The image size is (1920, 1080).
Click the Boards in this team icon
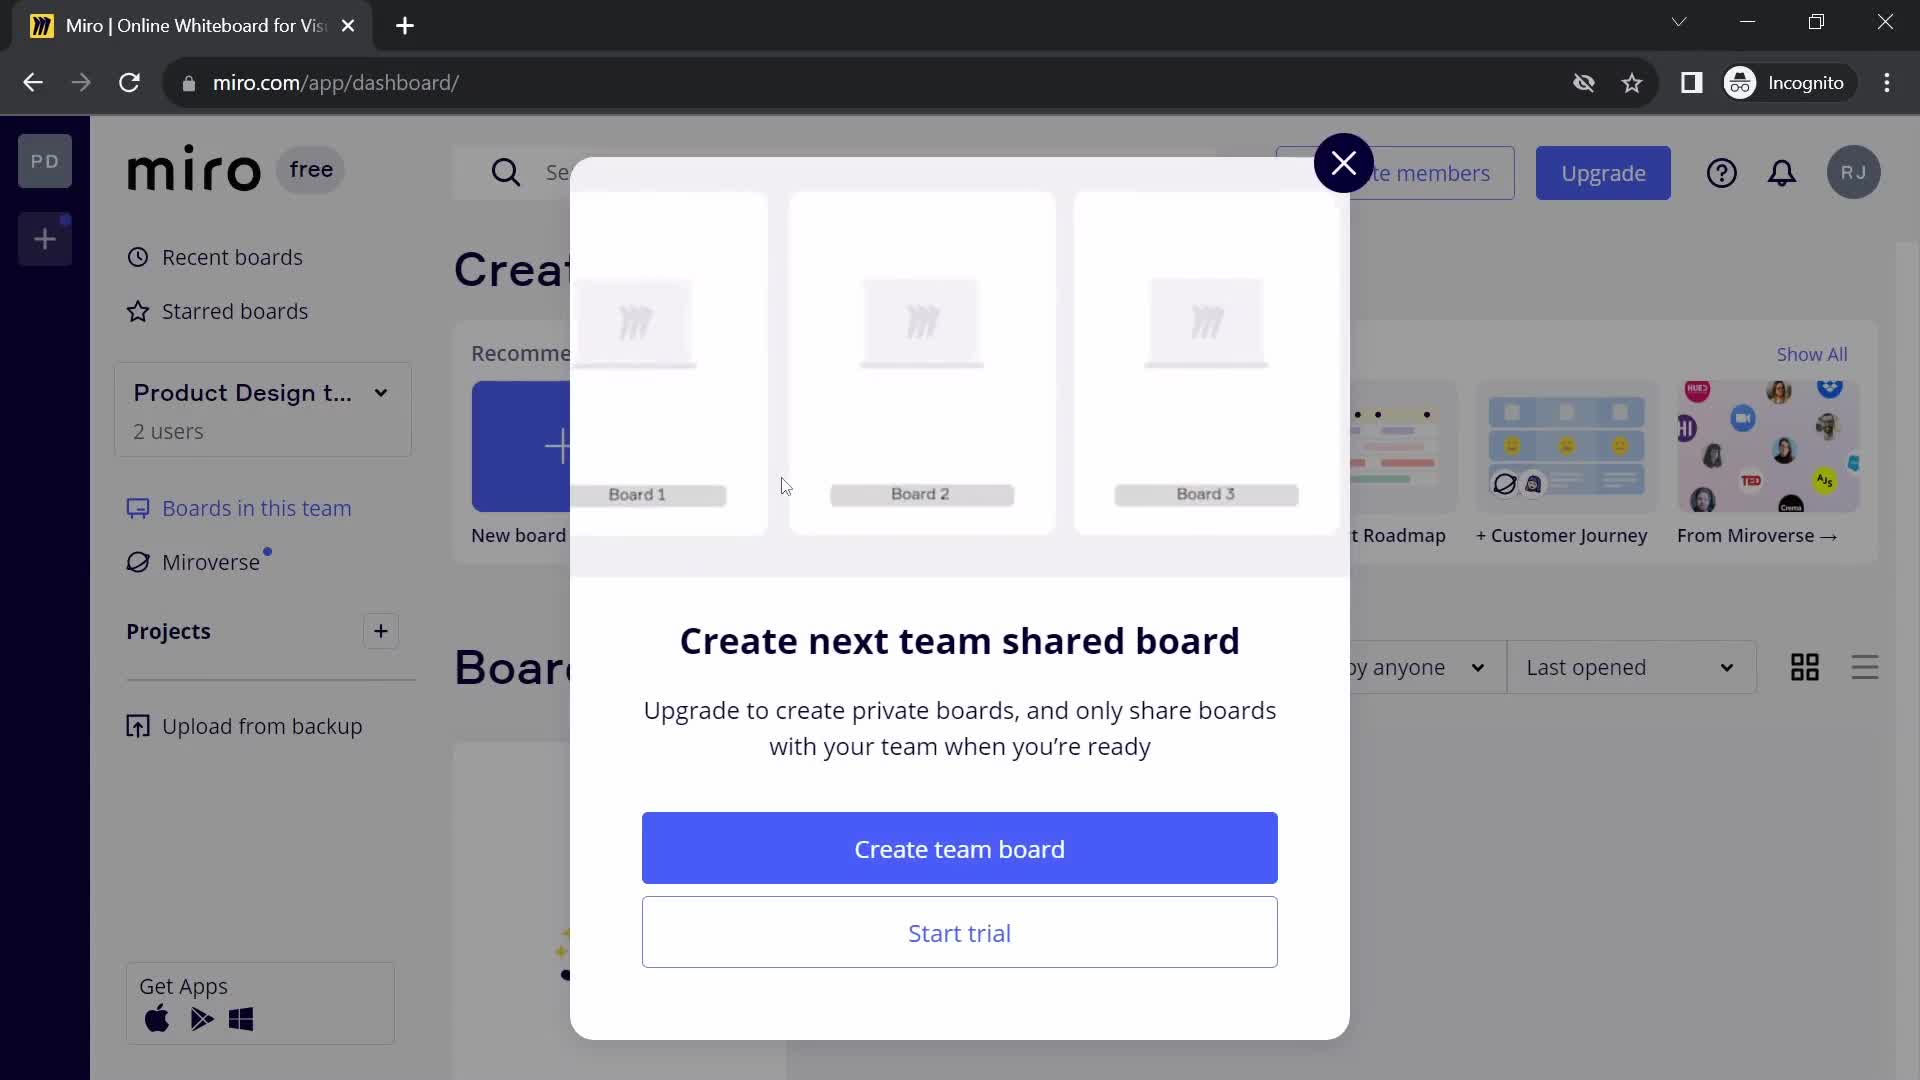click(x=137, y=508)
